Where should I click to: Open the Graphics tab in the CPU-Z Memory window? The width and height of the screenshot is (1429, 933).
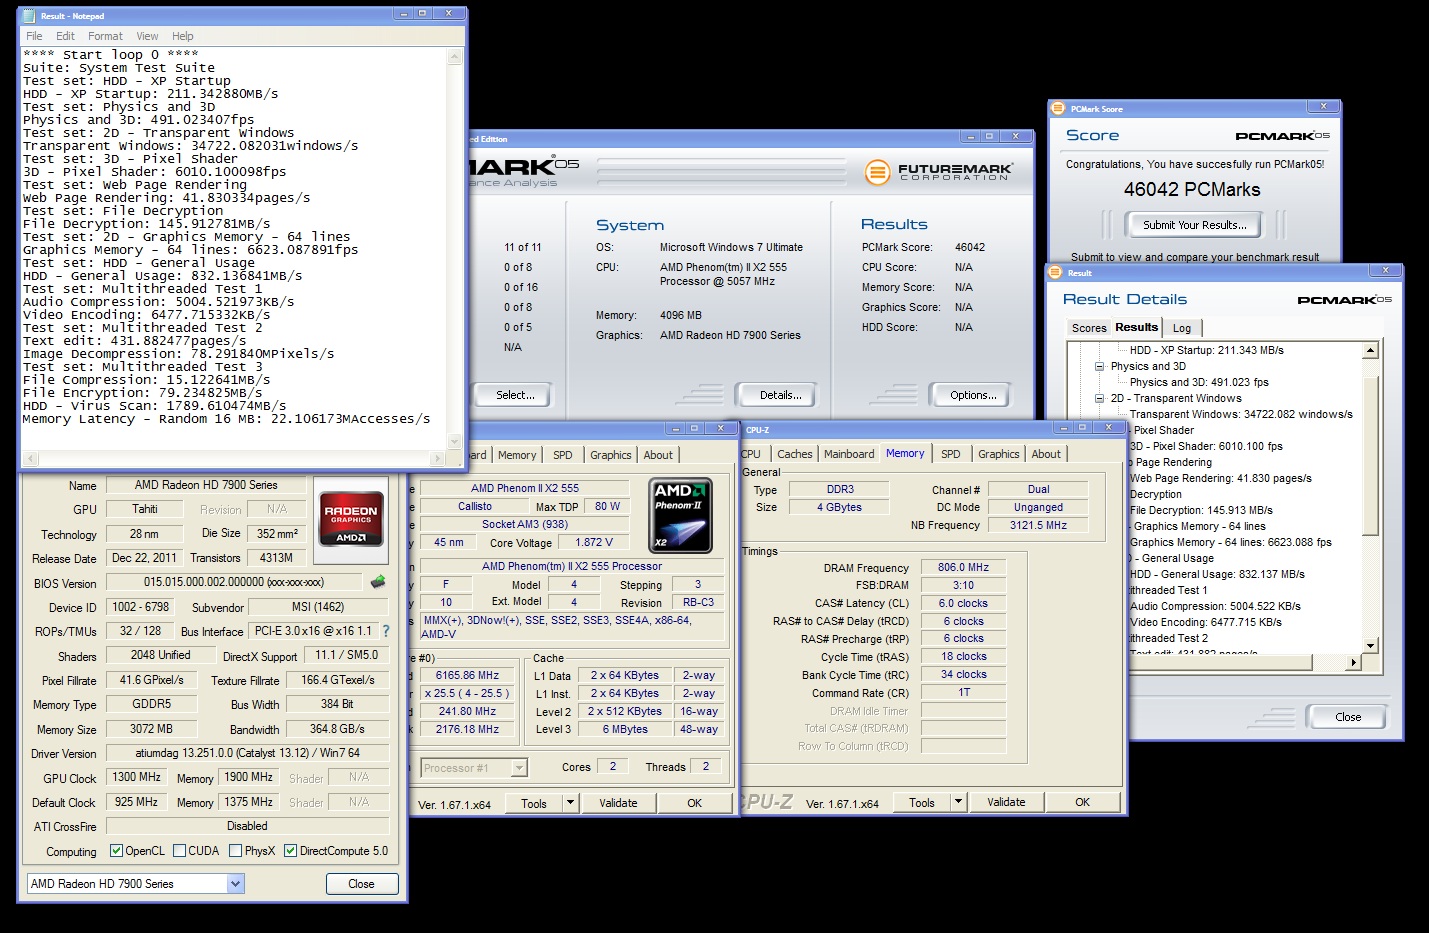pyautogui.click(x=999, y=454)
